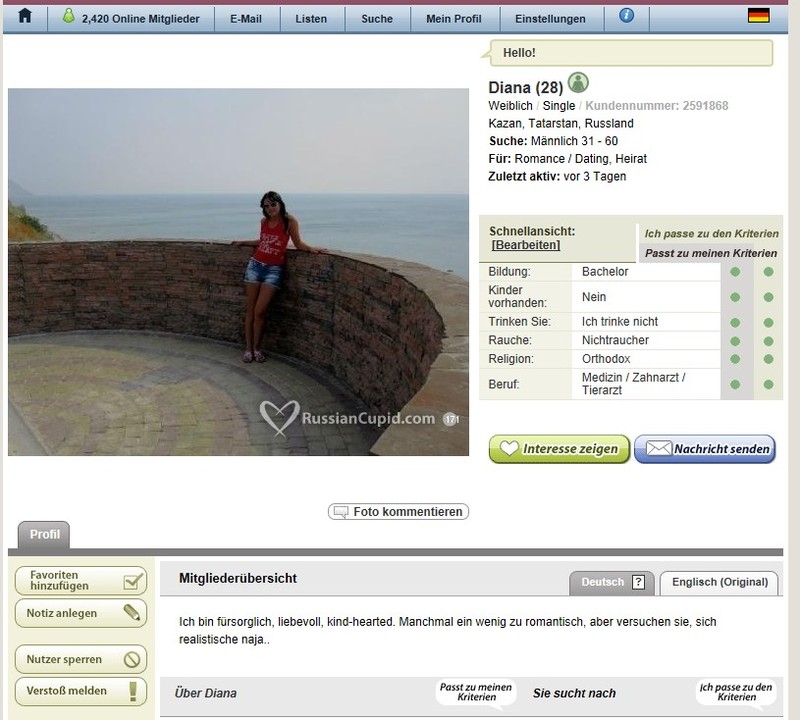Click the Interesse zeigen button
This screenshot has height=720, width=800.
coord(559,449)
